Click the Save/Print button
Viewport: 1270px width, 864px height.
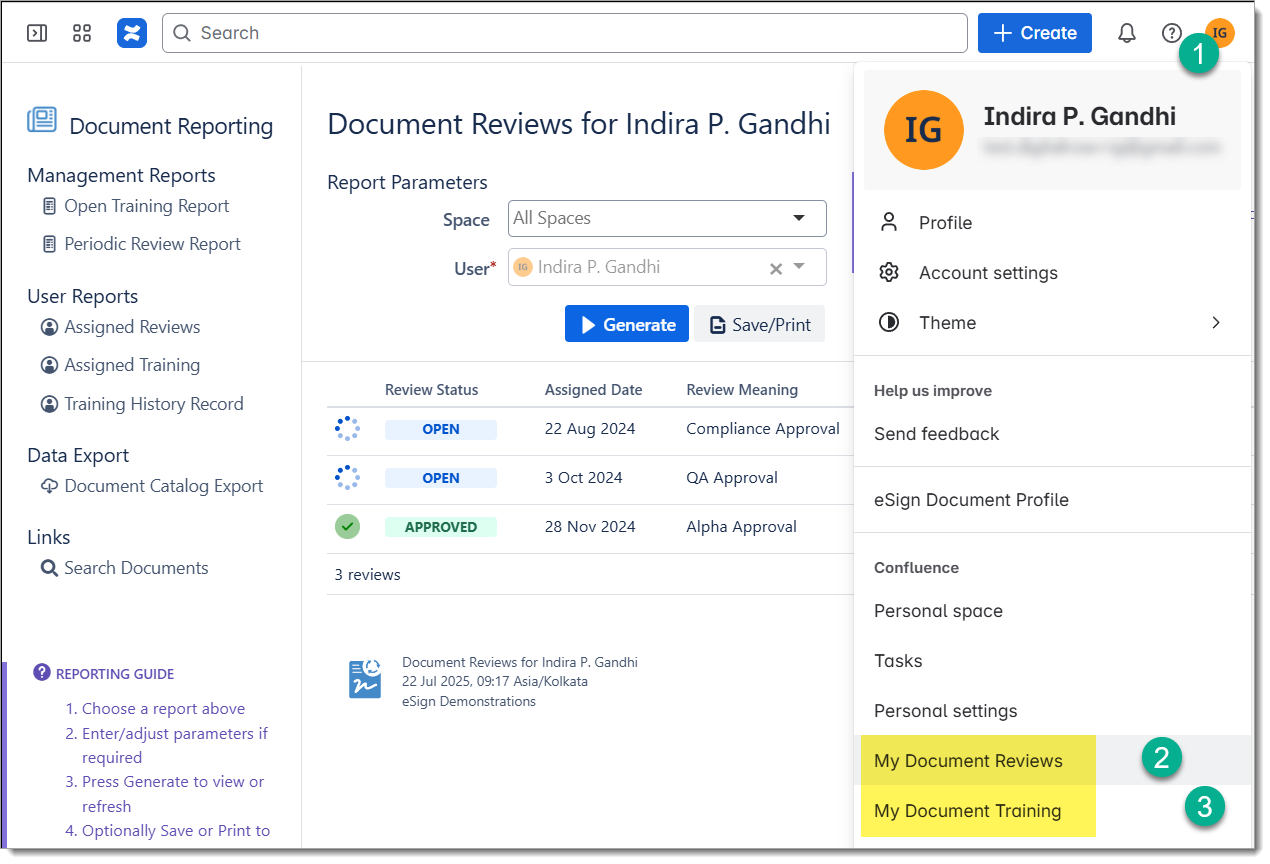coord(760,324)
